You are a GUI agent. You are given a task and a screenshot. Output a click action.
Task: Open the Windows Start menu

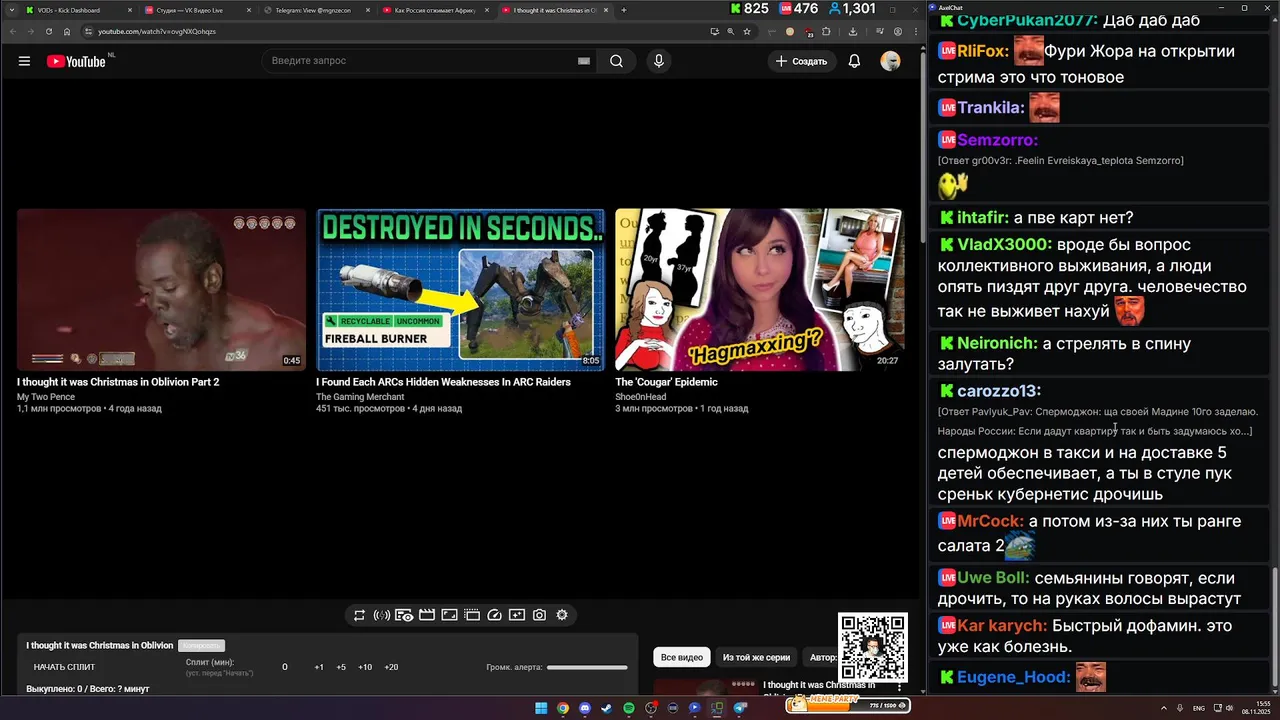[x=541, y=708]
